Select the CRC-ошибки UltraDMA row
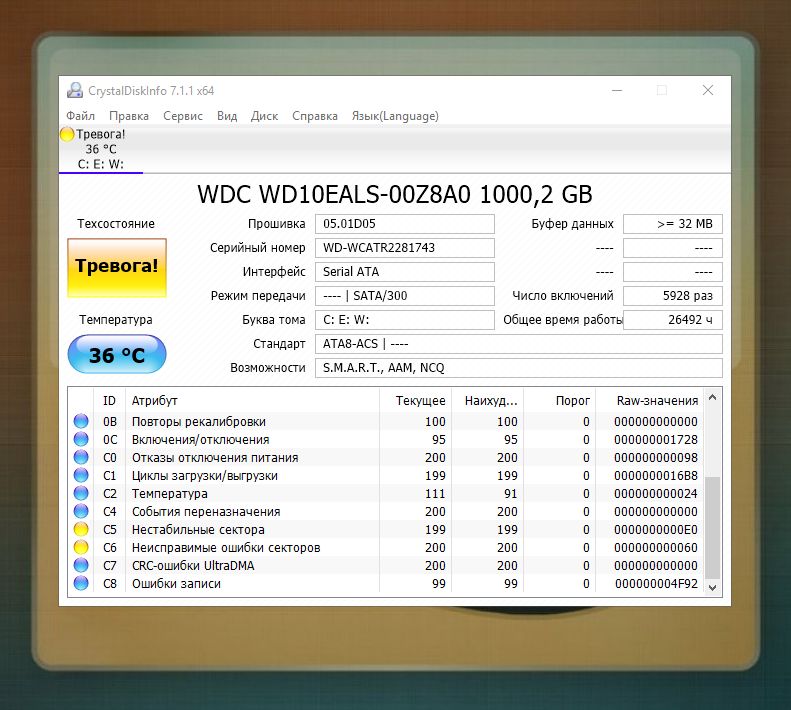 pos(386,565)
